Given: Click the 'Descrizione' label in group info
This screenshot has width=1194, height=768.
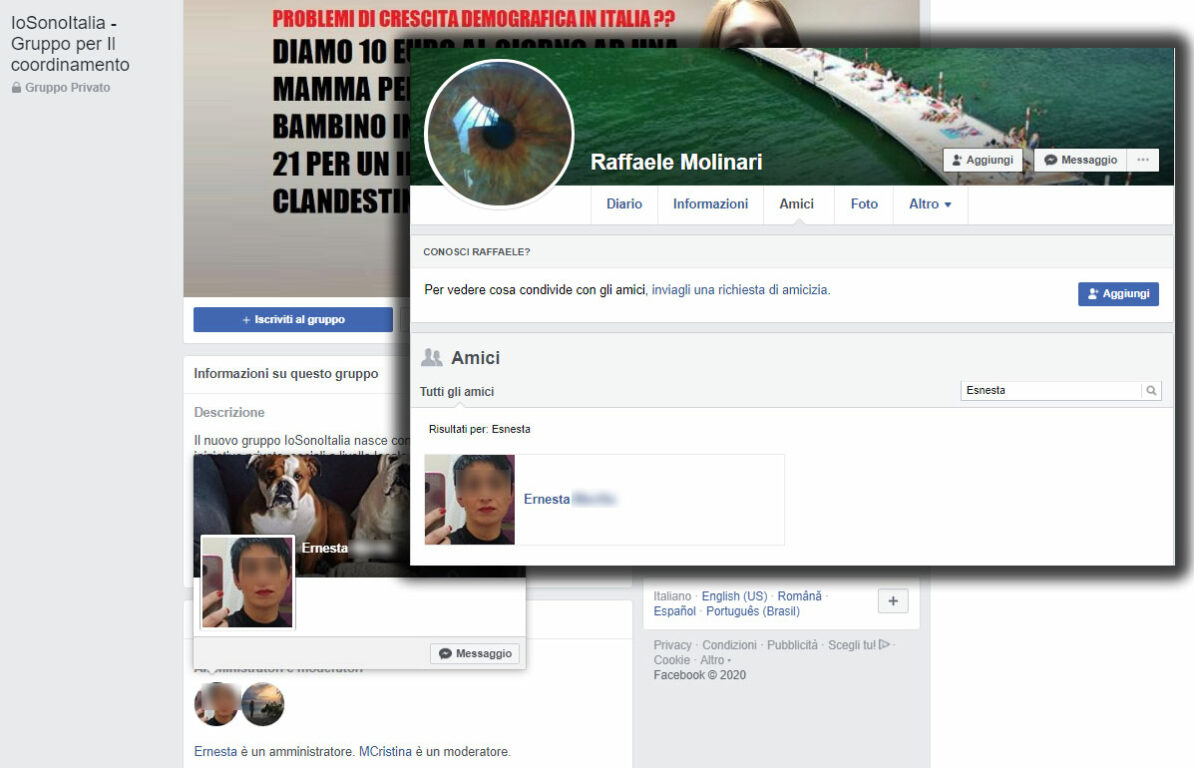Looking at the screenshot, I should 229,413.
